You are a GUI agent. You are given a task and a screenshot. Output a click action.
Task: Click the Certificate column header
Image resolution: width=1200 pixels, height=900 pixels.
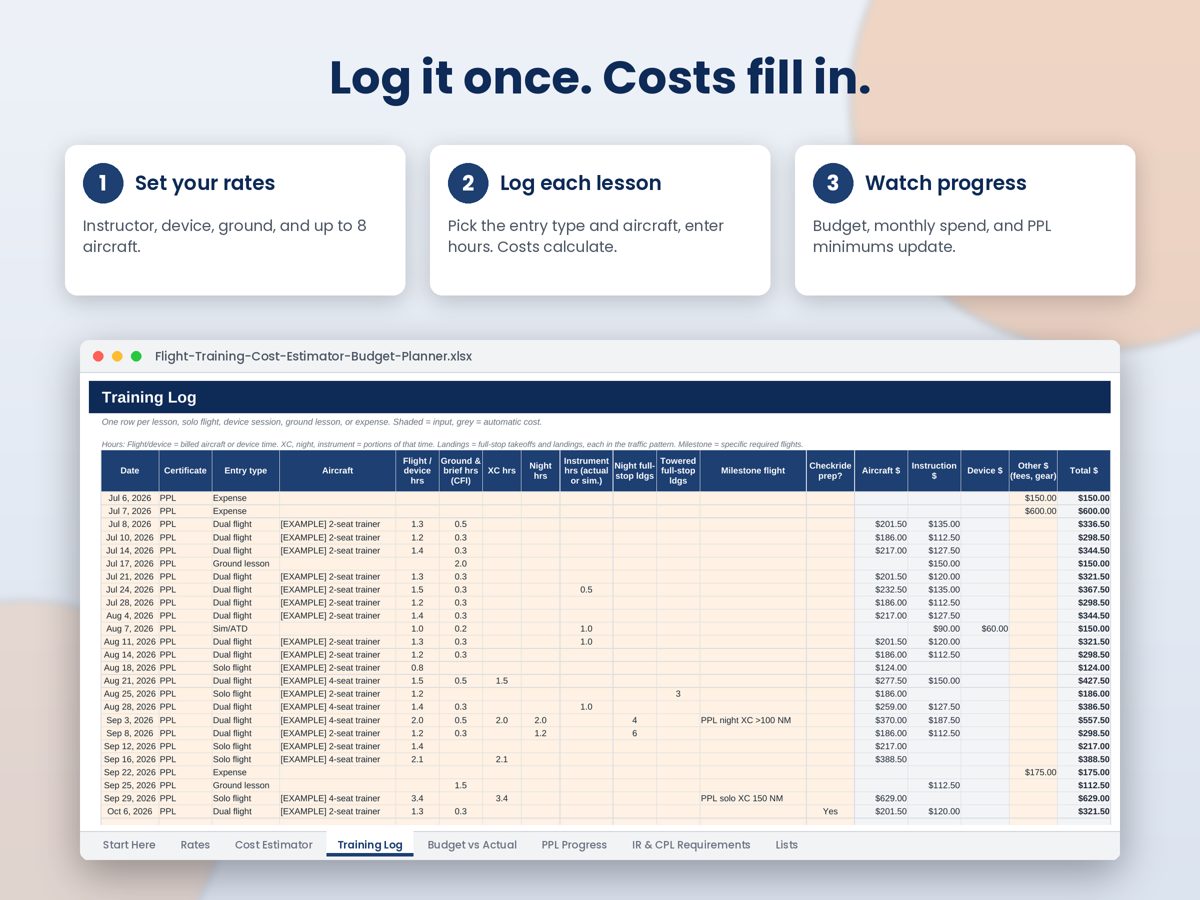(x=185, y=471)
